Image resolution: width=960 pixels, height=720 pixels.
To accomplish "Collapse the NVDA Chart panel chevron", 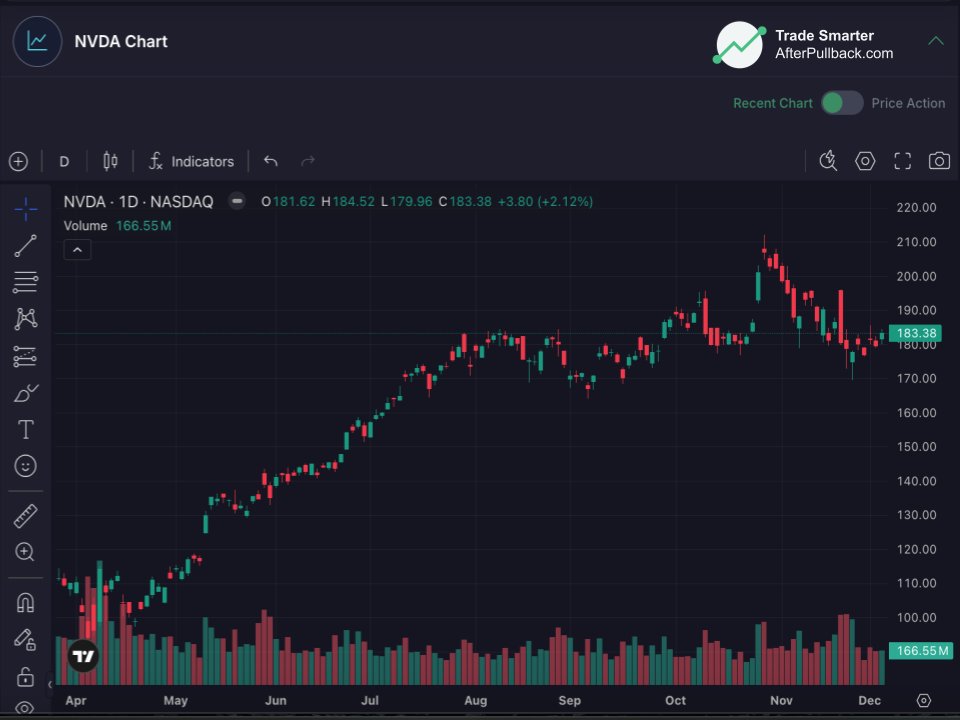I will click(936, 41).
